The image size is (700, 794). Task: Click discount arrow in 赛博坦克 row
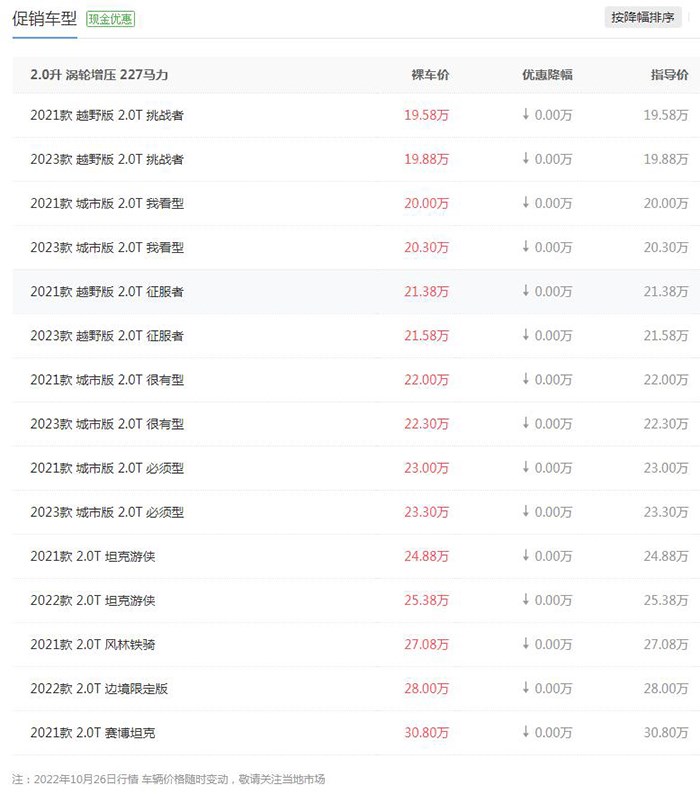pos(526,732)
